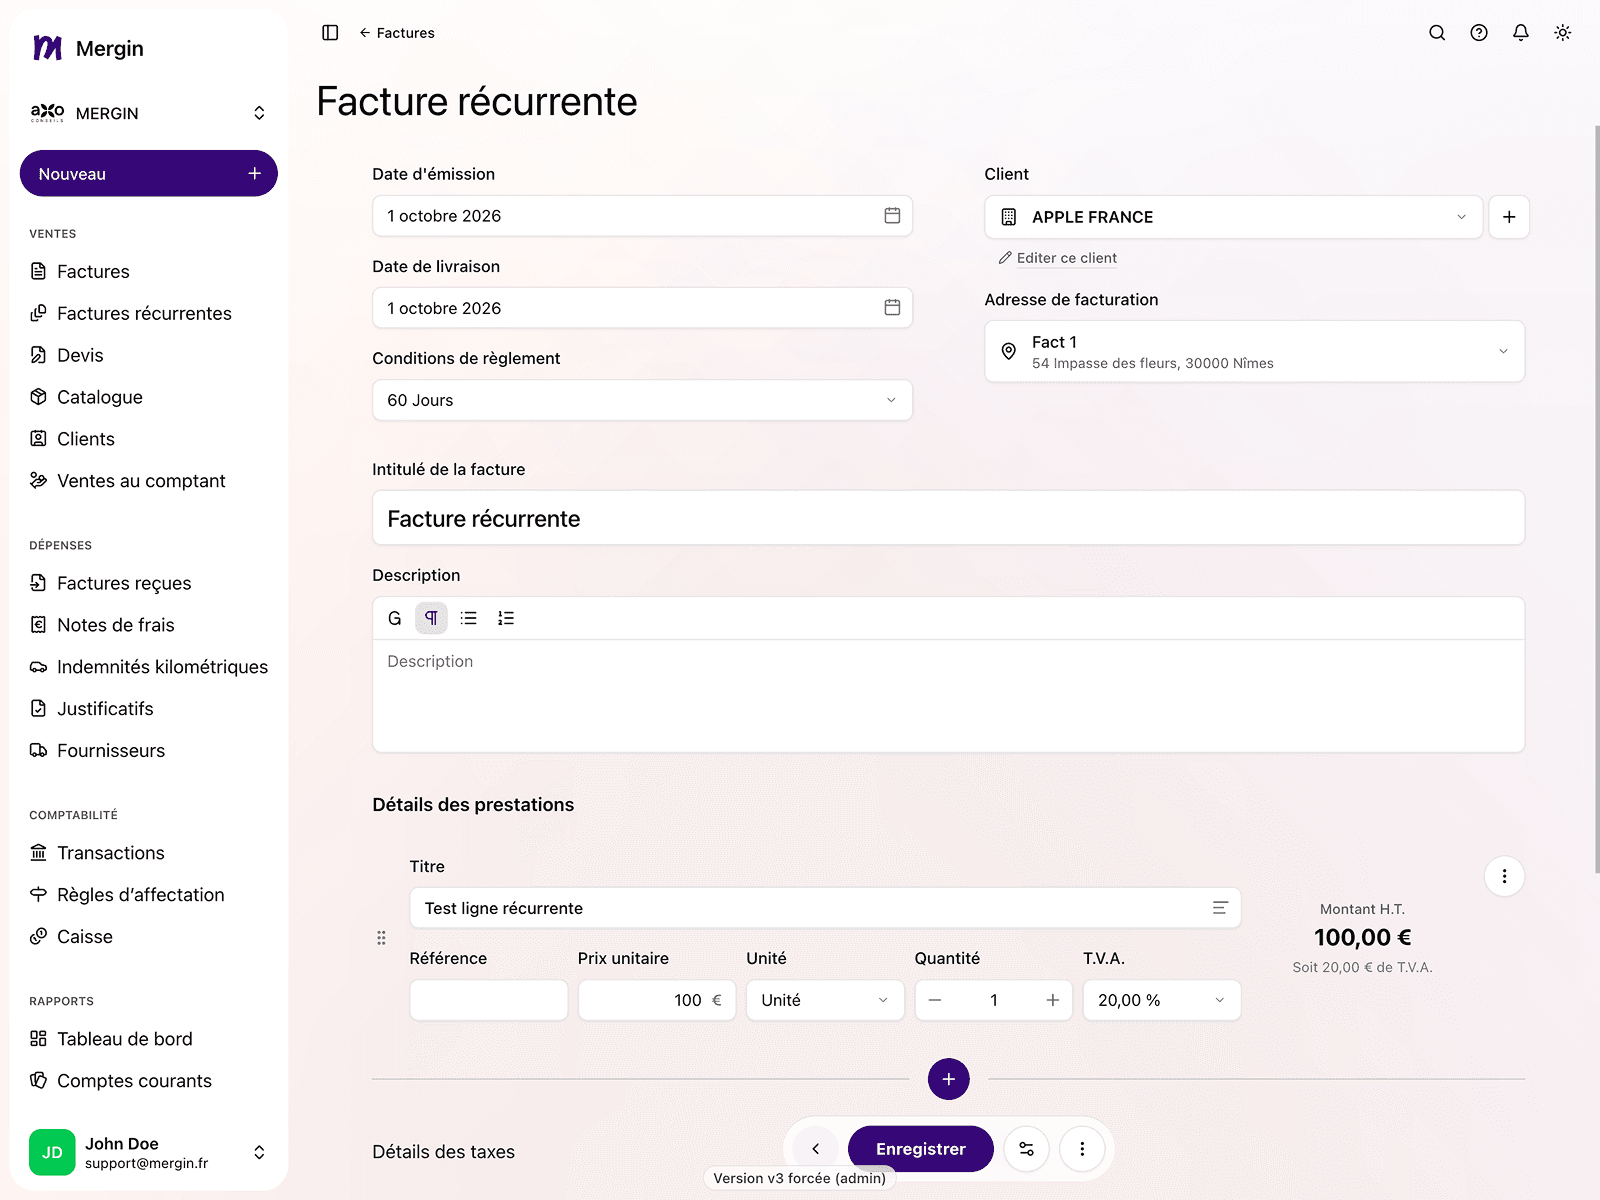1600x1200 pixels.
Task: Open calendar for Date d'émission
Action: [892, 216]
